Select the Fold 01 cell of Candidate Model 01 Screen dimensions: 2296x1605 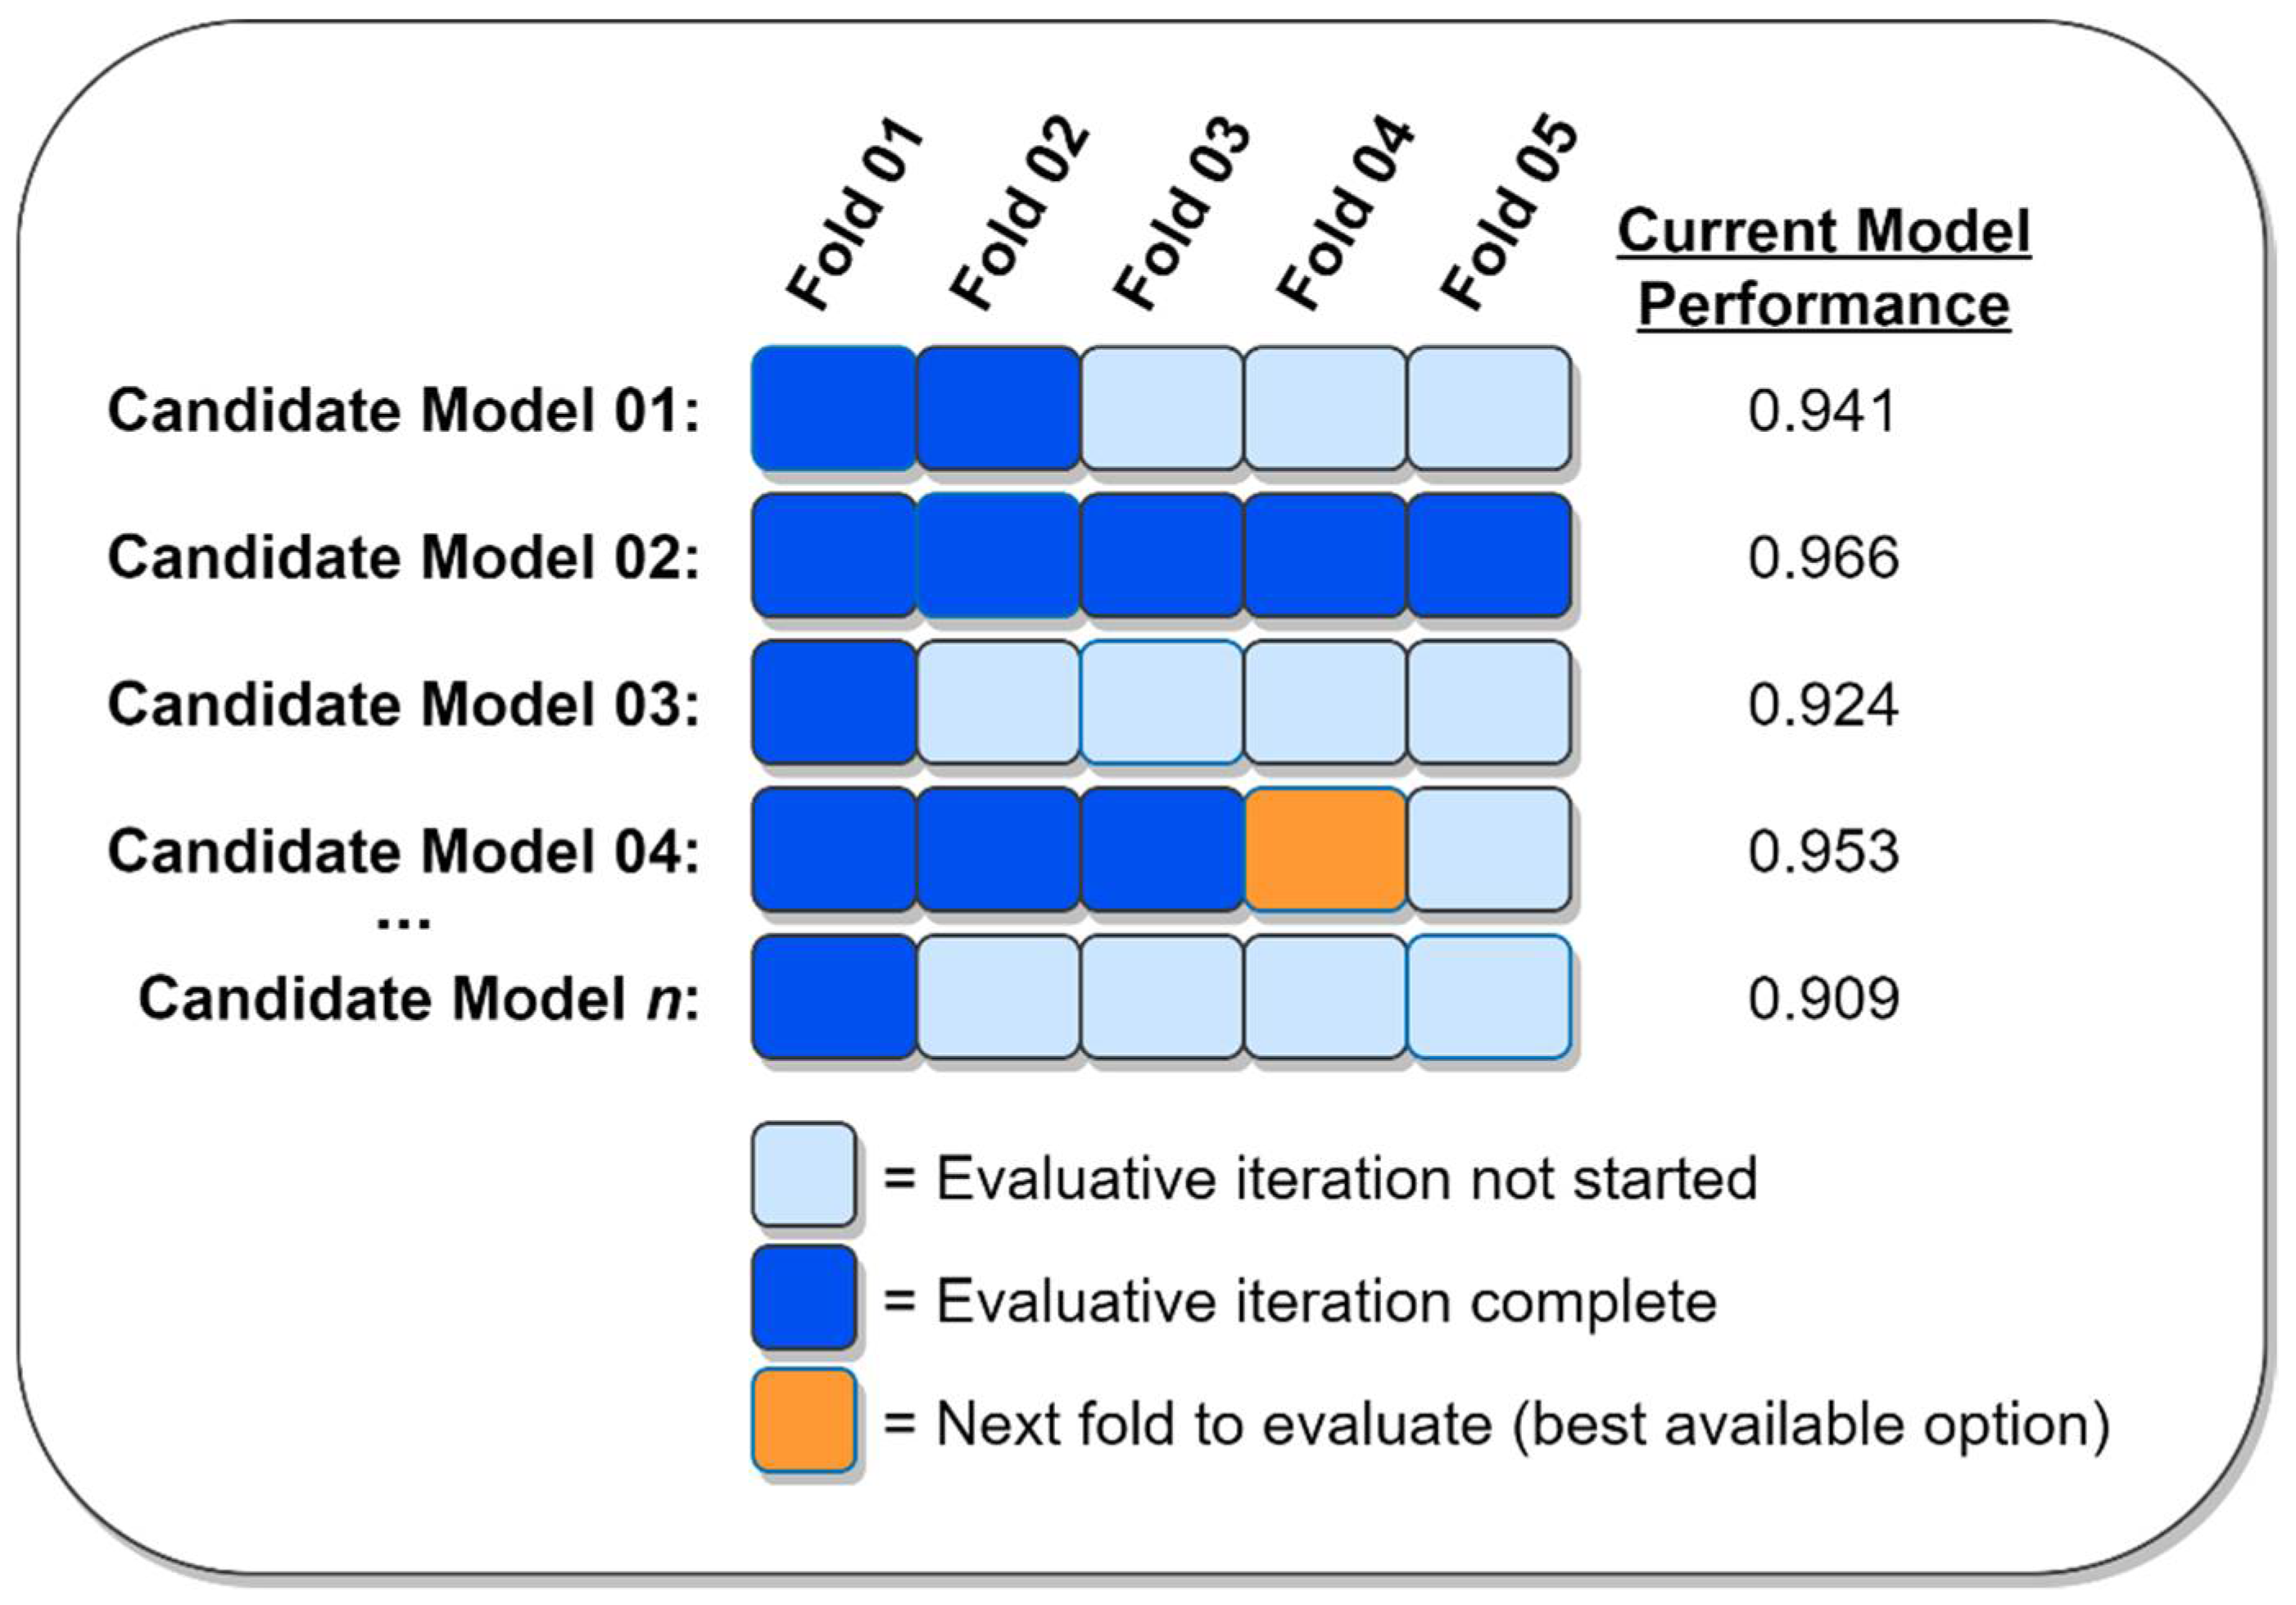(x=834, y=409)
